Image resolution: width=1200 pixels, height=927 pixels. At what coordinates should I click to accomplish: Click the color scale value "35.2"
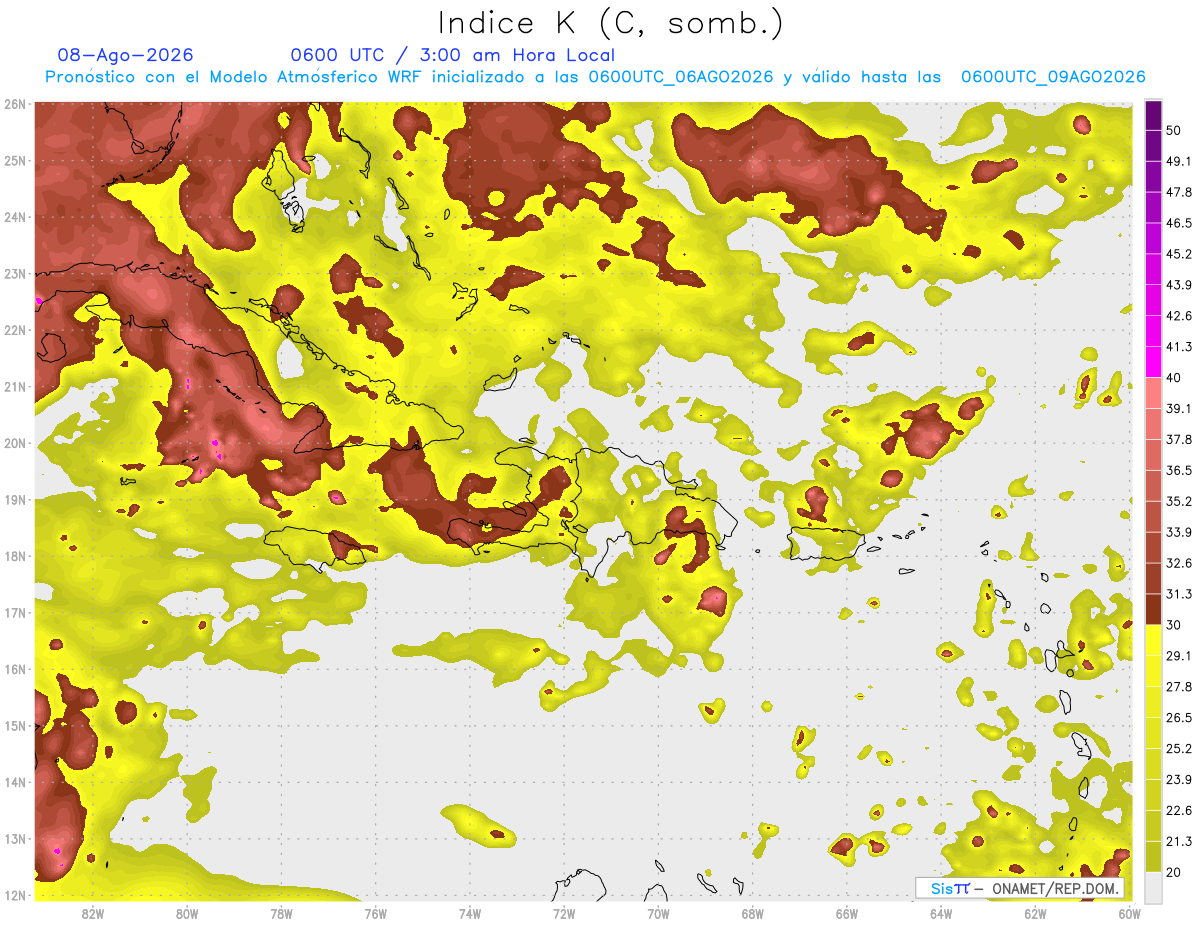(x=1178, y=501)
